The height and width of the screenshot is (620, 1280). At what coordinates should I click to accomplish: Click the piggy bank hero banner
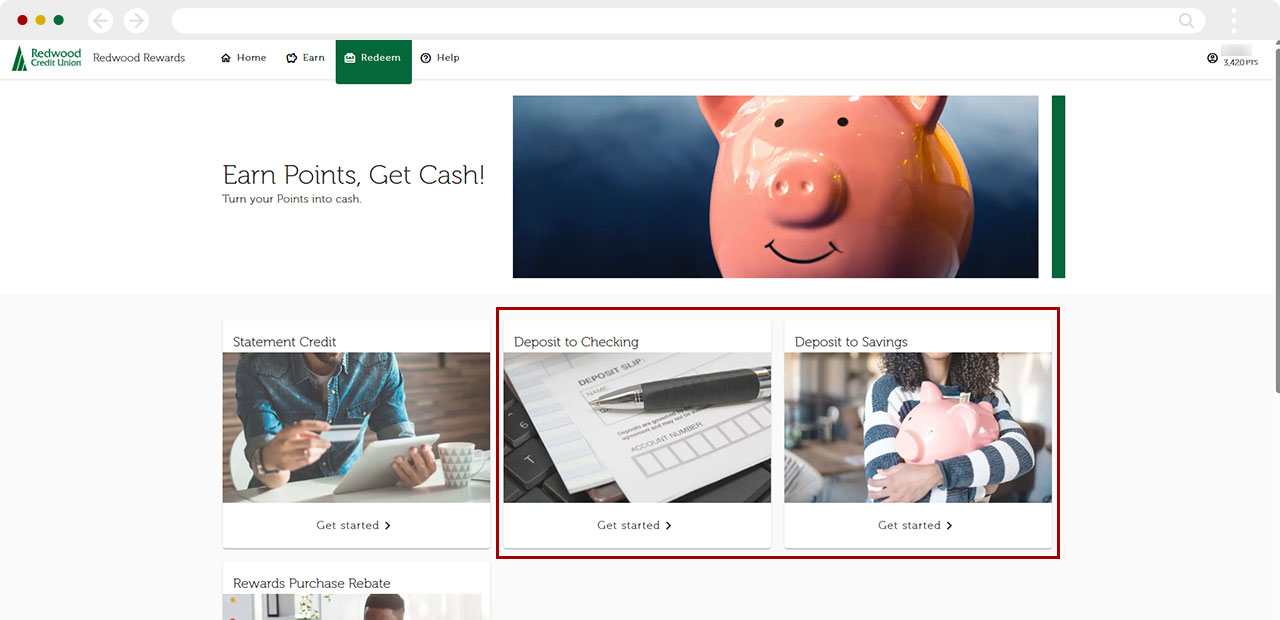pyautogui.click(x=775, y=187)
